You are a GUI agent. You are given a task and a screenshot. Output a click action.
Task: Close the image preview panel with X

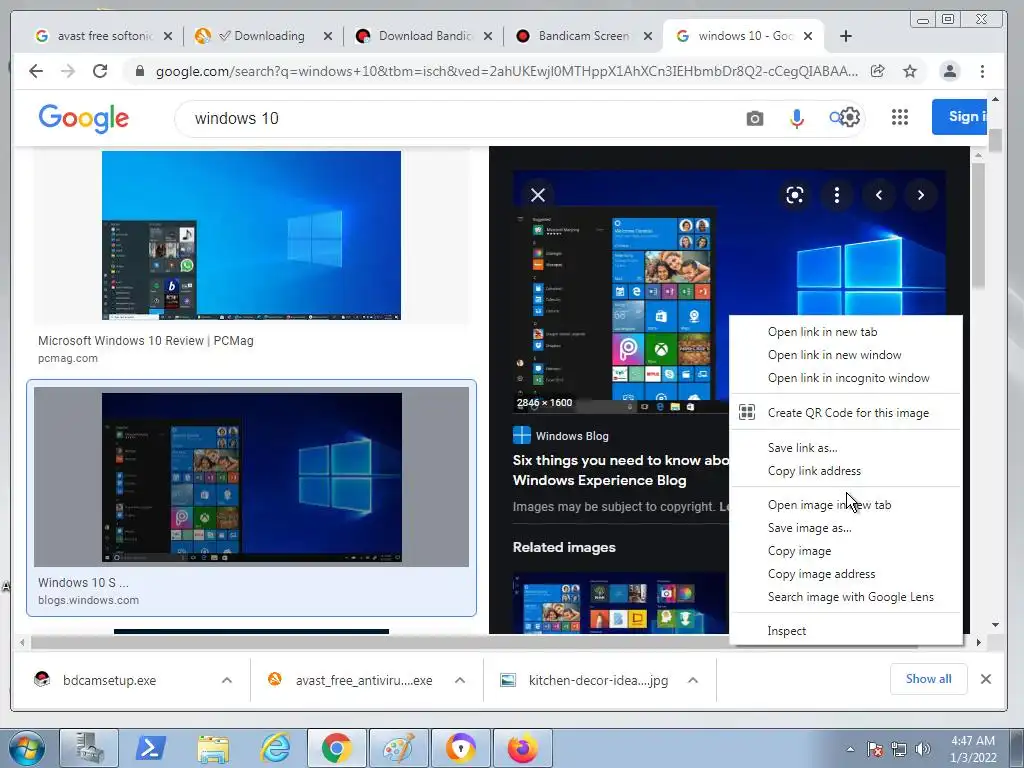tap(537, 195)
